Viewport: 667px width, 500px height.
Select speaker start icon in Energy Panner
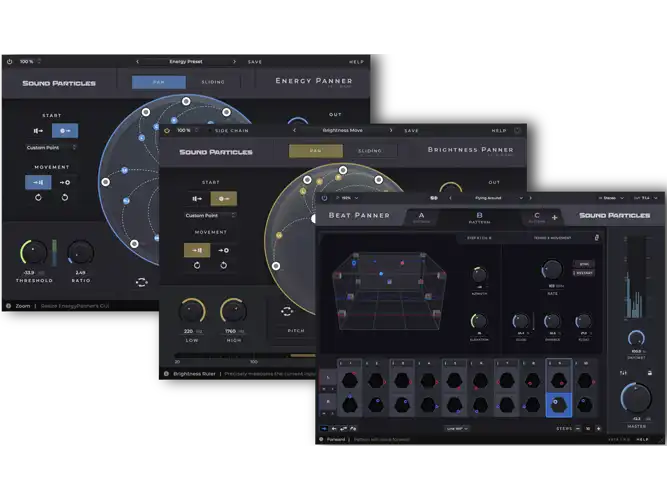(x=38, y=131)
